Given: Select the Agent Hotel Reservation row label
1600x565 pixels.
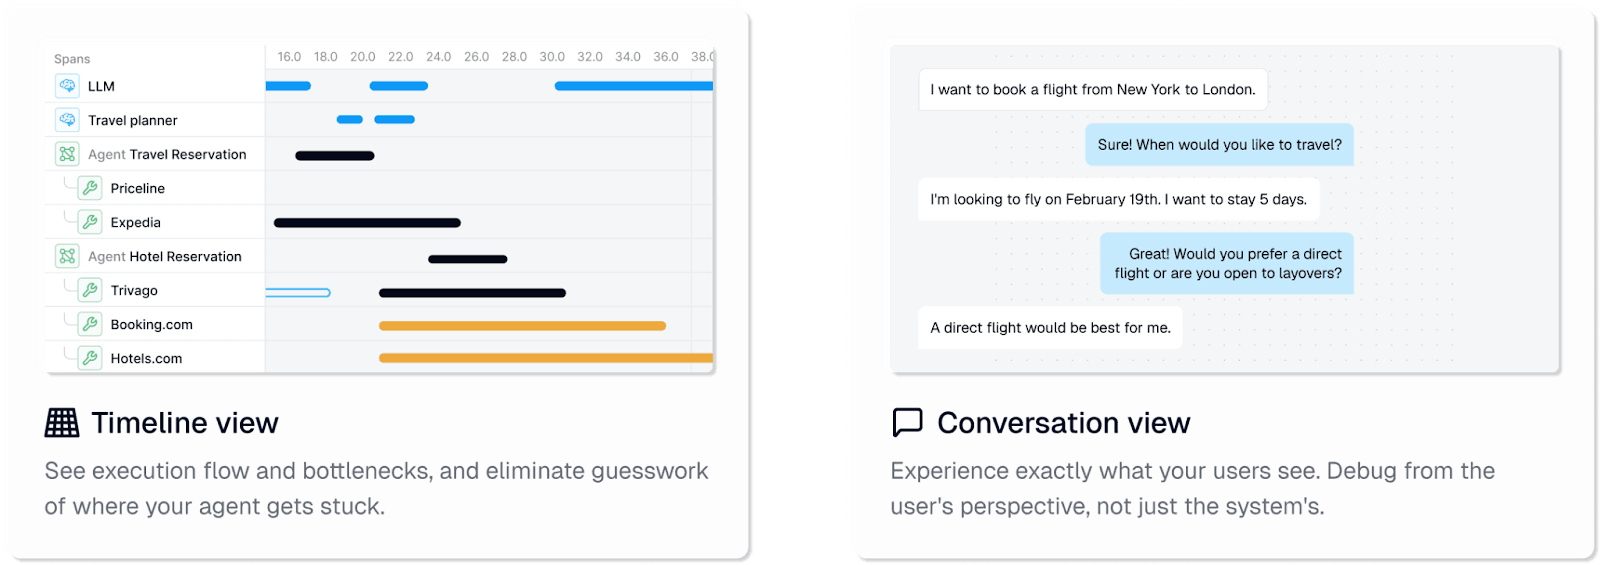Looking at the screenshot, I should point(165,256).
